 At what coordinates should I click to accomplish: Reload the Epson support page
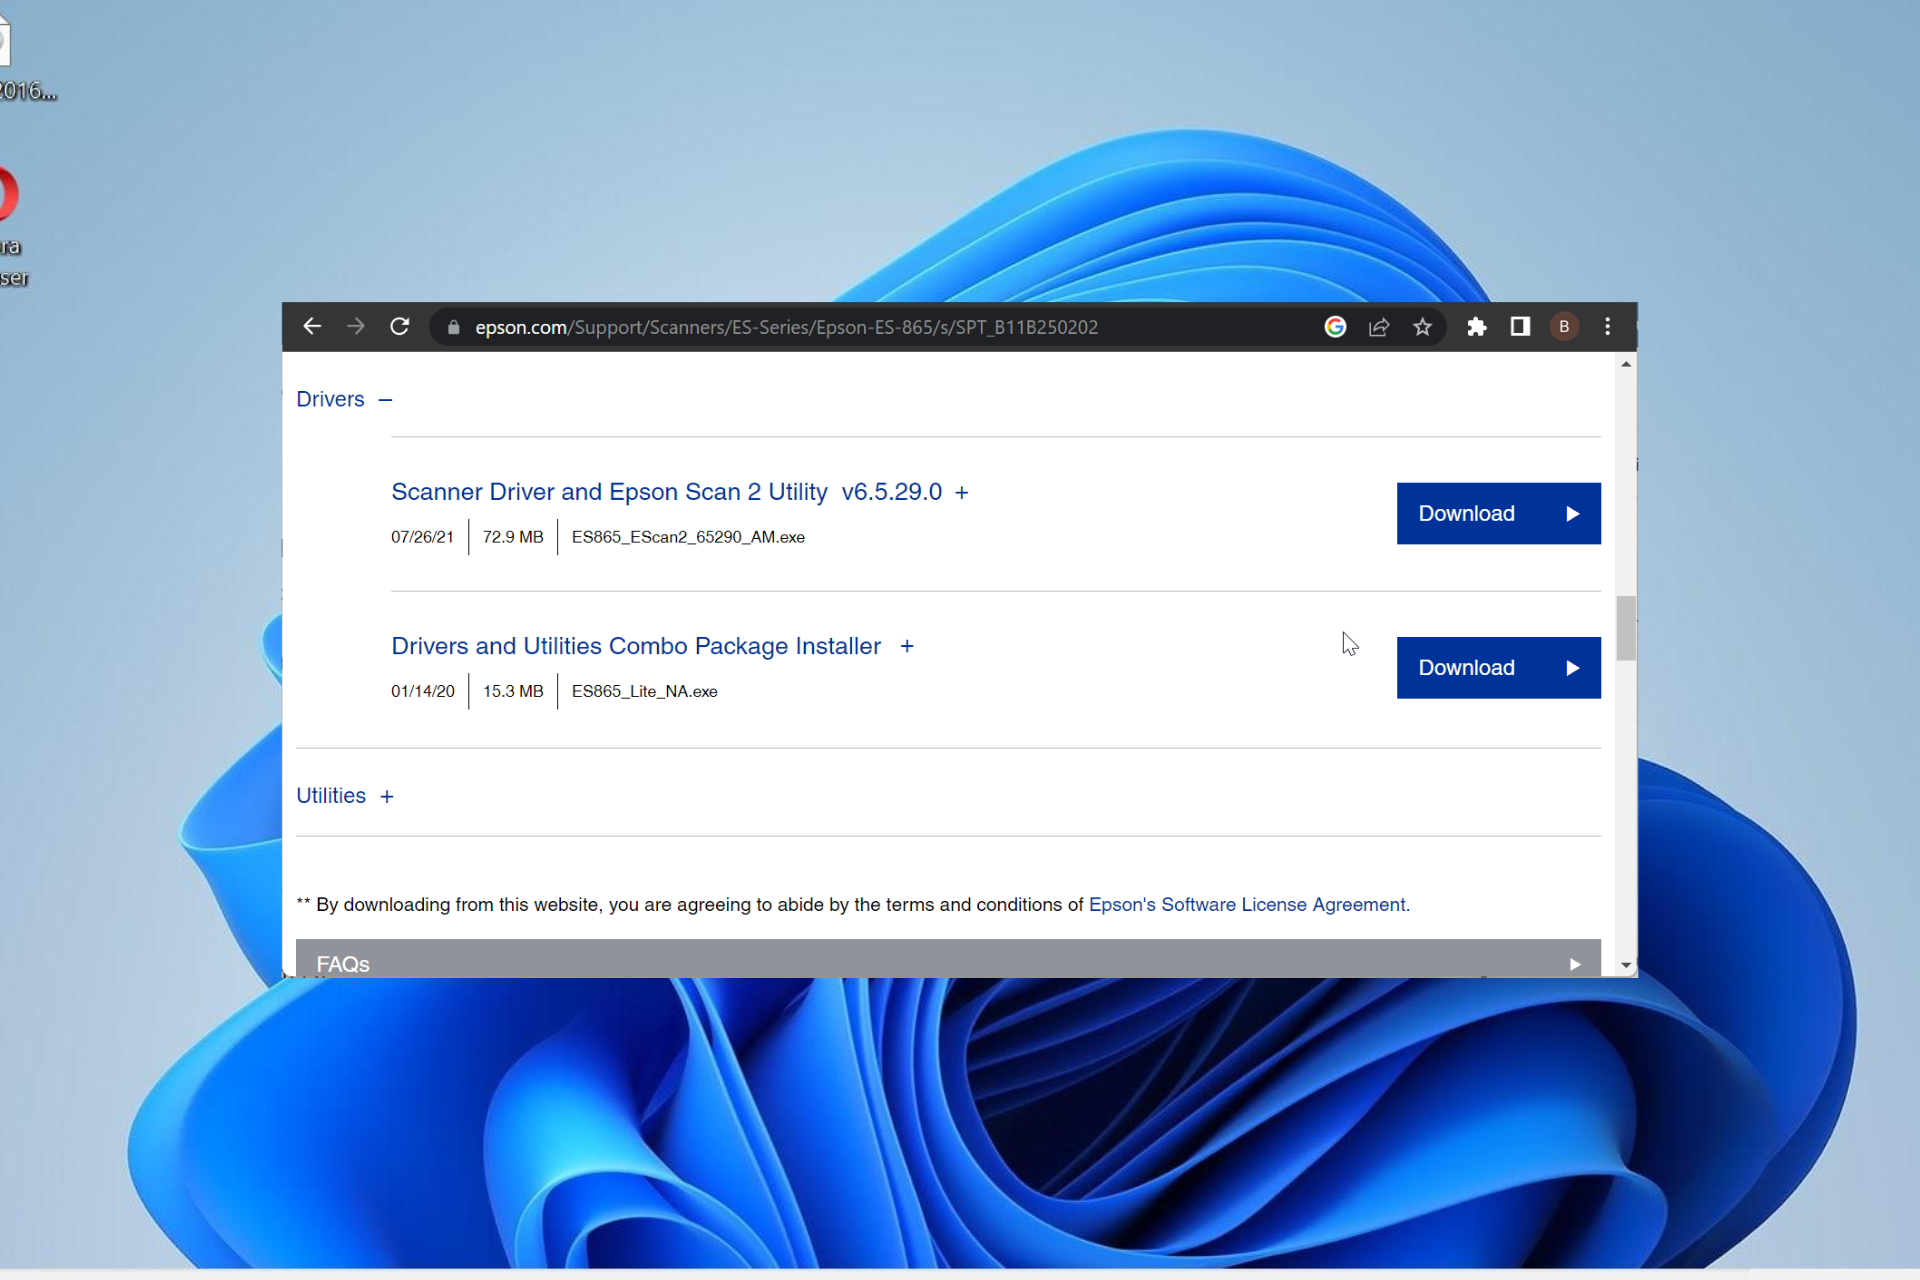click(400, 327)
